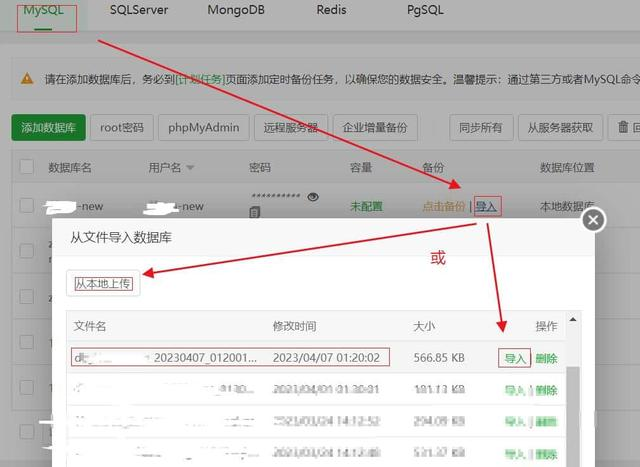The height and width of the screenshot is (467, 640).
Task: Sort by 用户名 column dropdown arrow
Action: (x=190, y=168)
